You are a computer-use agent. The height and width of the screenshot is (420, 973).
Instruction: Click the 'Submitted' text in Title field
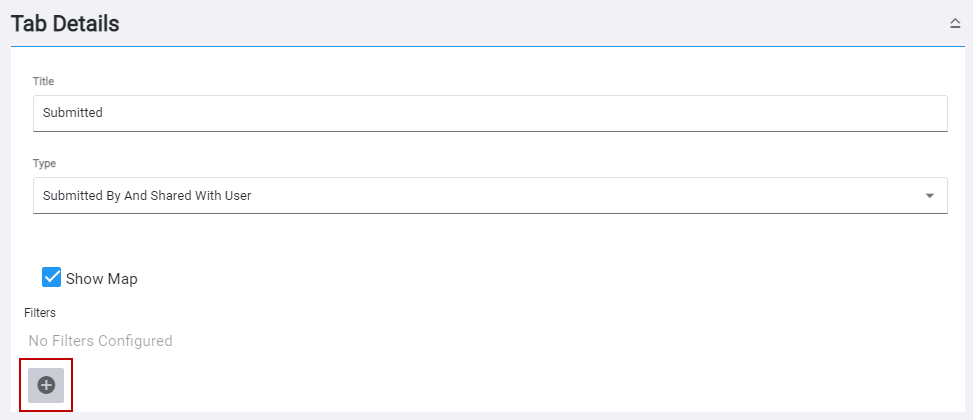[73, 113]
